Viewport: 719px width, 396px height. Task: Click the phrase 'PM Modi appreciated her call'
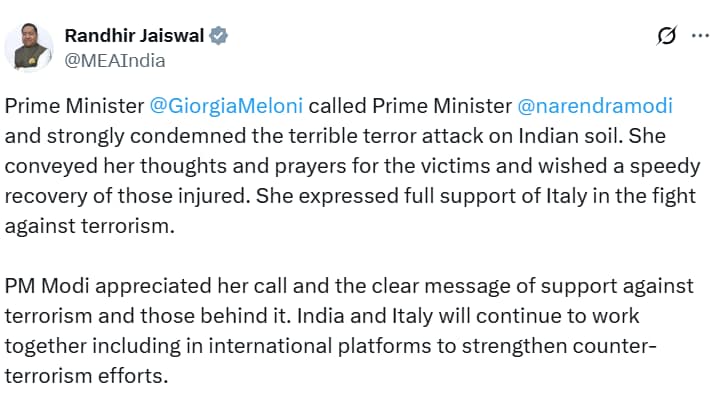click(x=146, y=286)
